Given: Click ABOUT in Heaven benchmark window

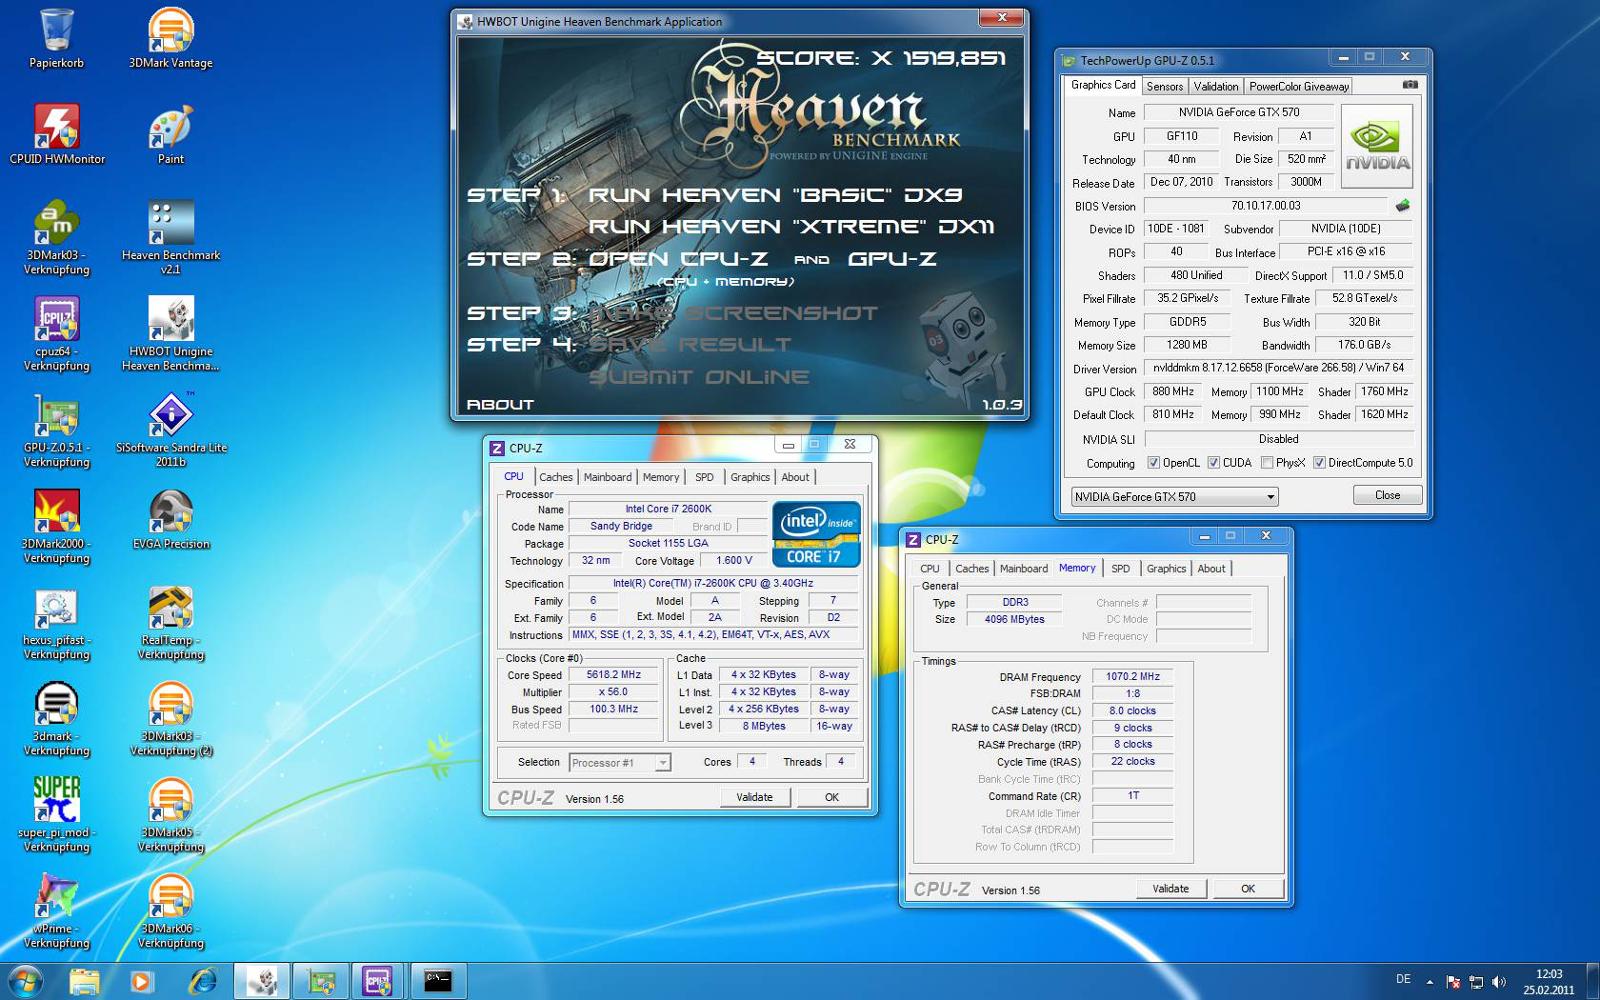Looking at the screenshot, I should coord(500,404).
